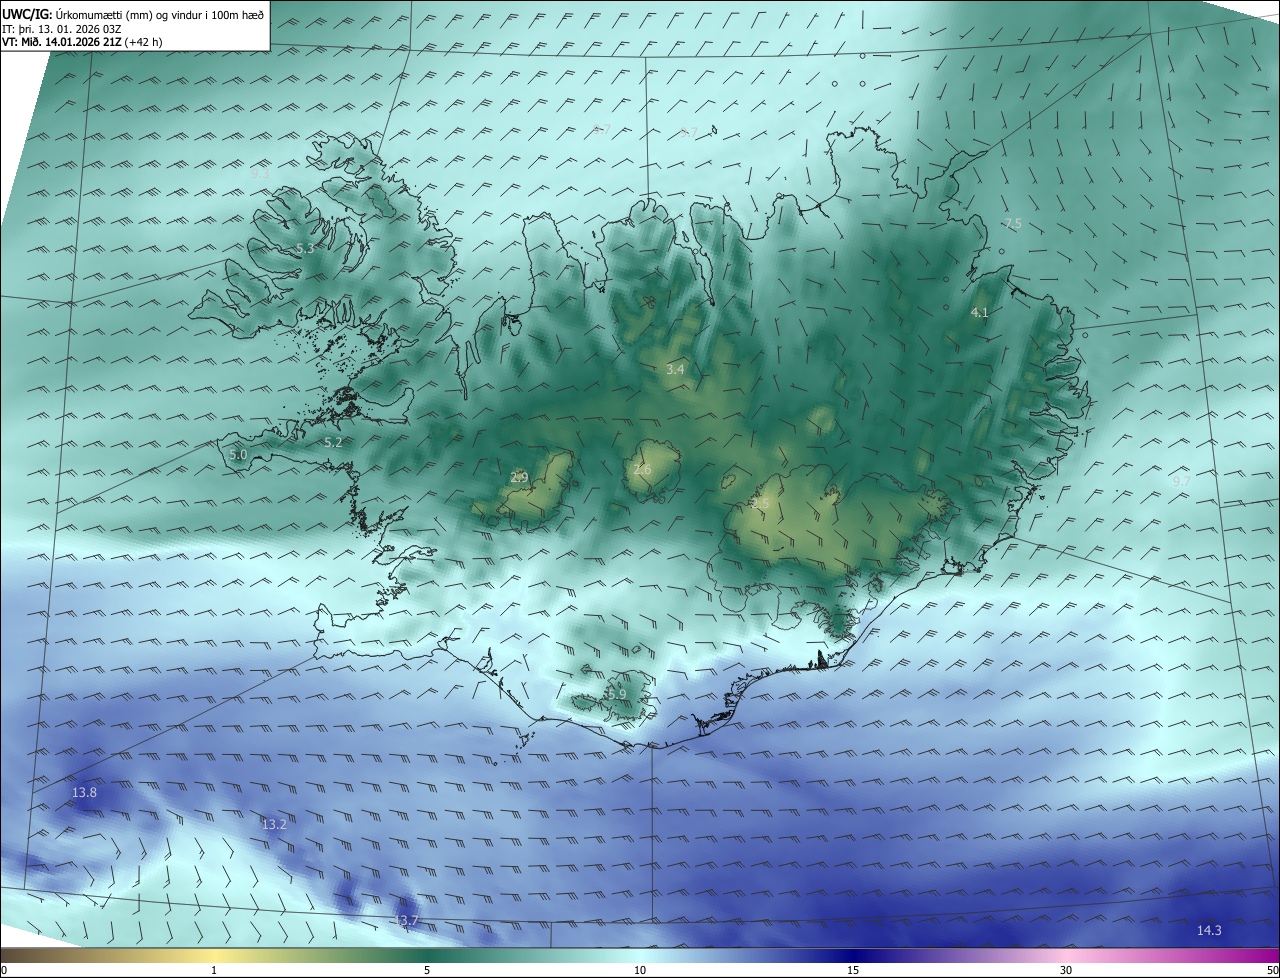Click the 4.1 value label
This screenshot has height=978, width=1280.
coord(979,313)
